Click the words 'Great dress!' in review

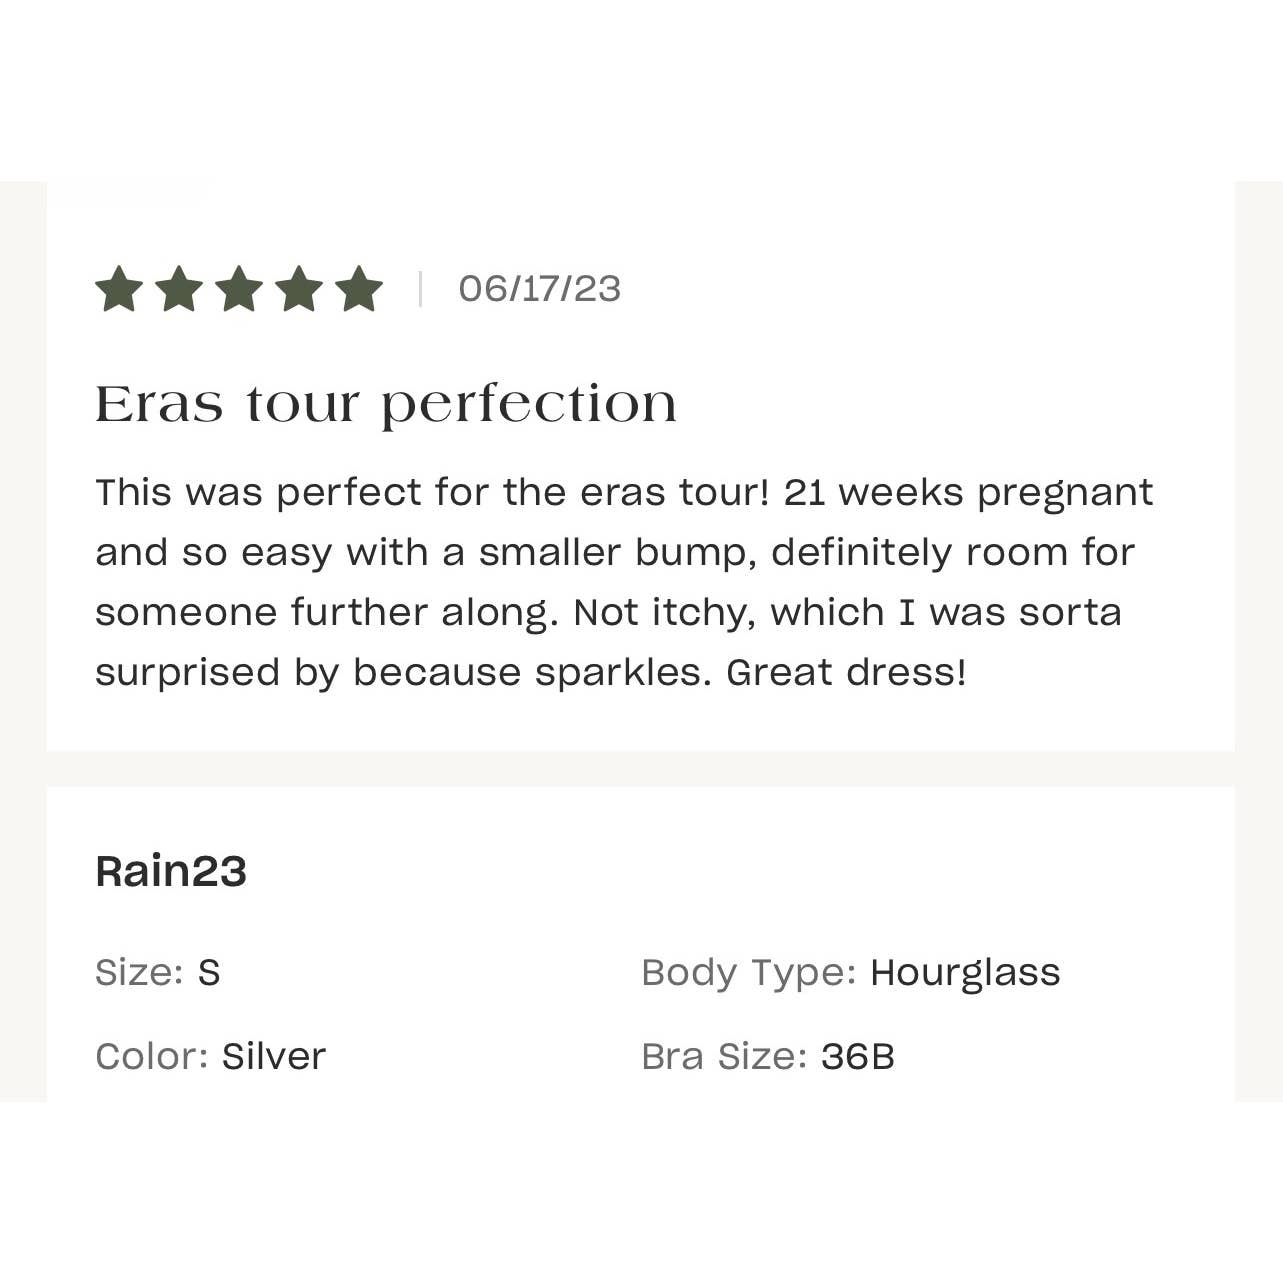847,672
